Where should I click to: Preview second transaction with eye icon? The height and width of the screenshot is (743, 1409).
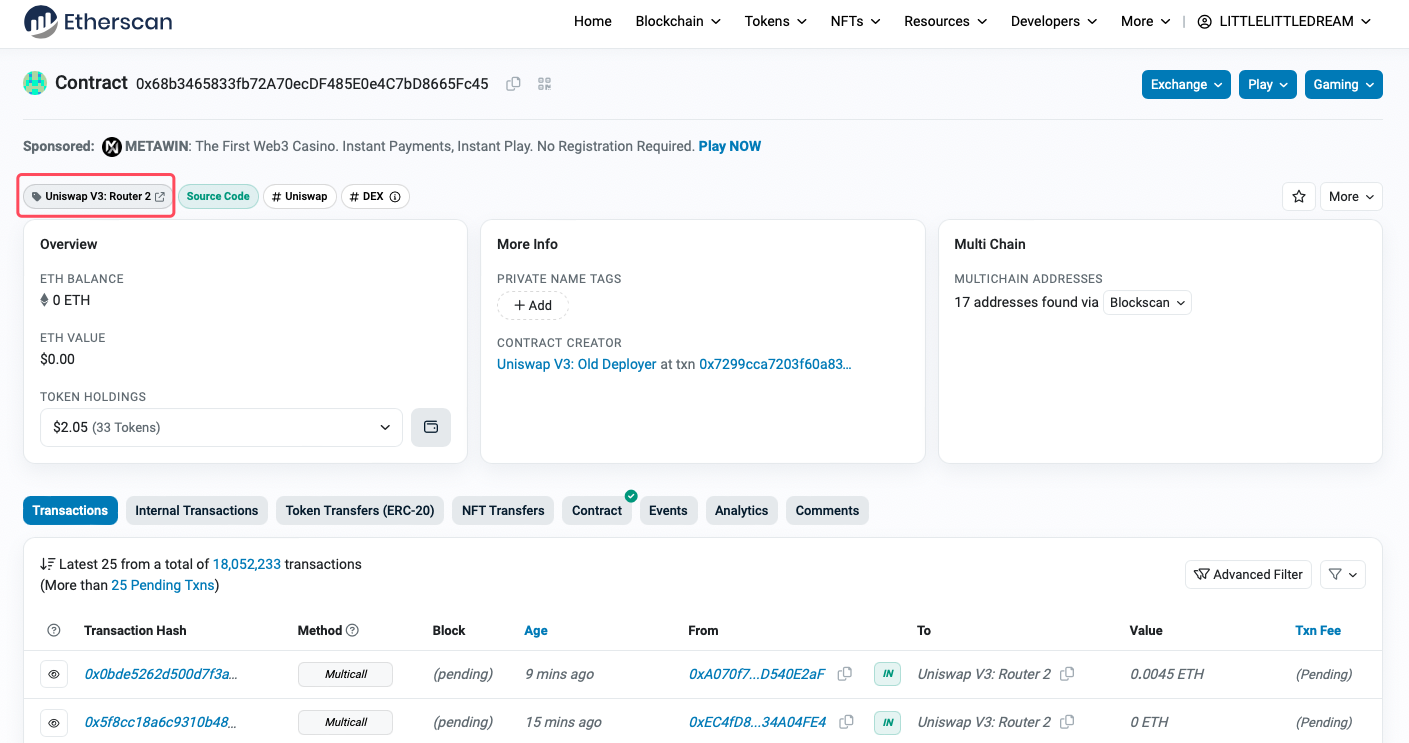pos(54,722)
